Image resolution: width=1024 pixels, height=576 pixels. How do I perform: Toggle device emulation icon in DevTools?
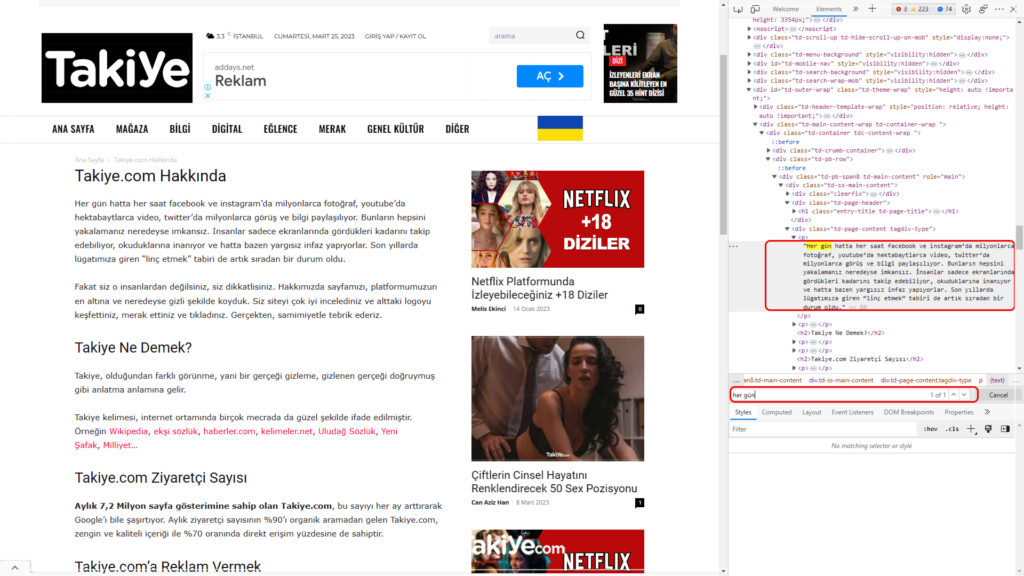point(755,9)
